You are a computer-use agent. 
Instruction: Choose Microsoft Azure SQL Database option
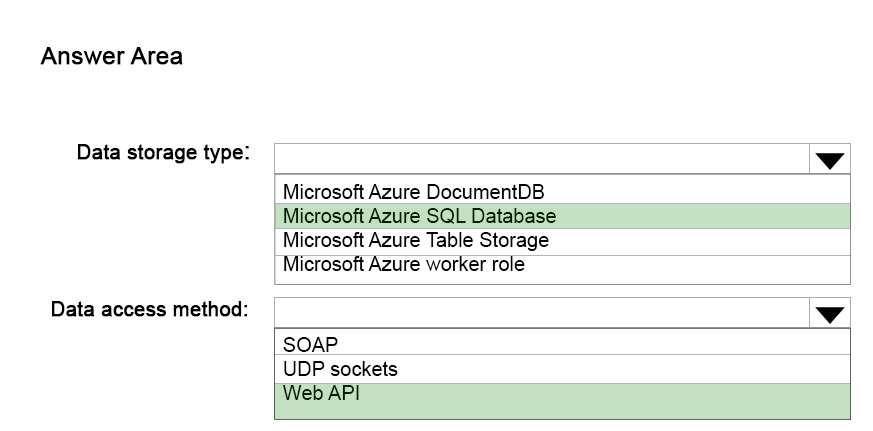pyautogui.click(x=562, y=216)
